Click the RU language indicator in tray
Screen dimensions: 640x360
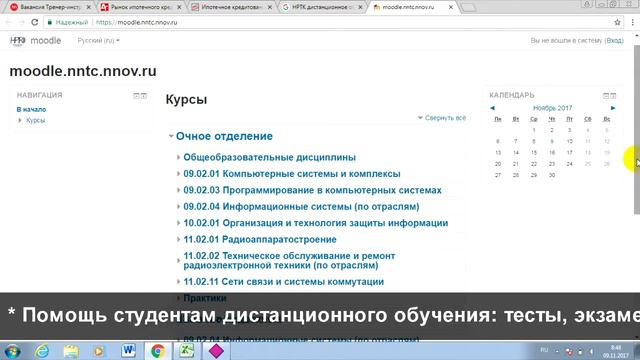544,350
